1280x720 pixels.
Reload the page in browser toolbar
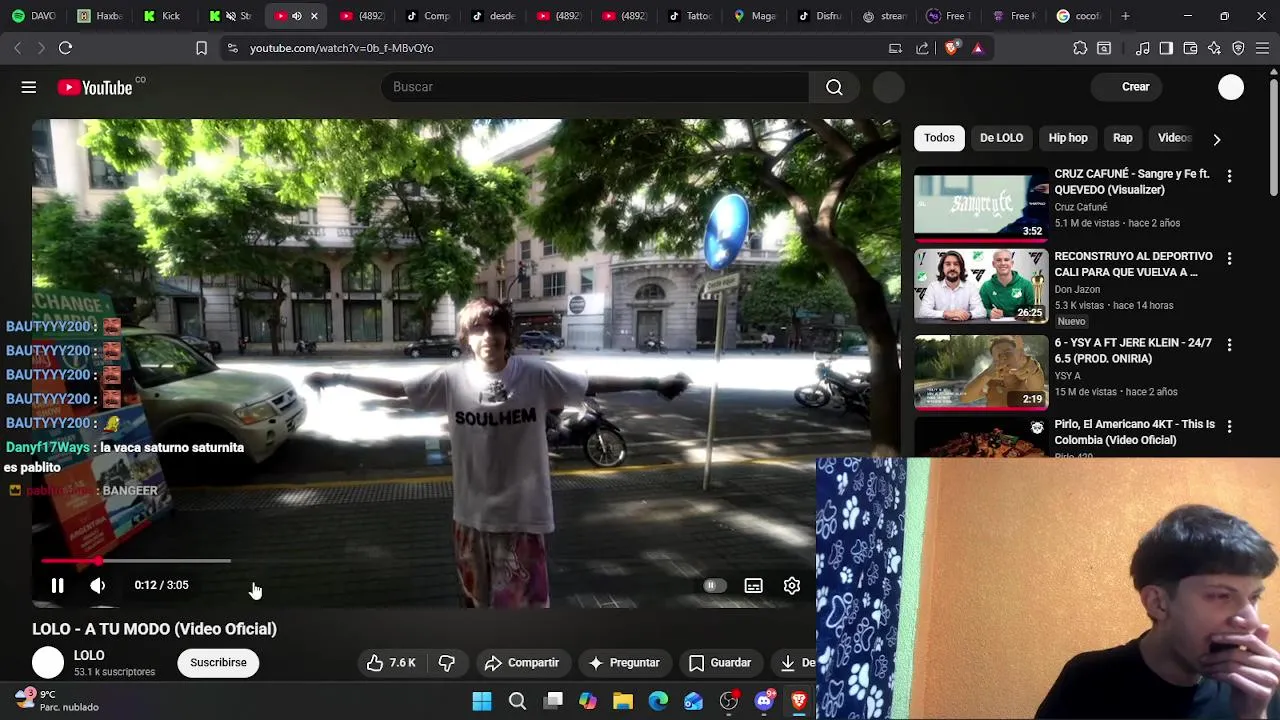(65, 48)
